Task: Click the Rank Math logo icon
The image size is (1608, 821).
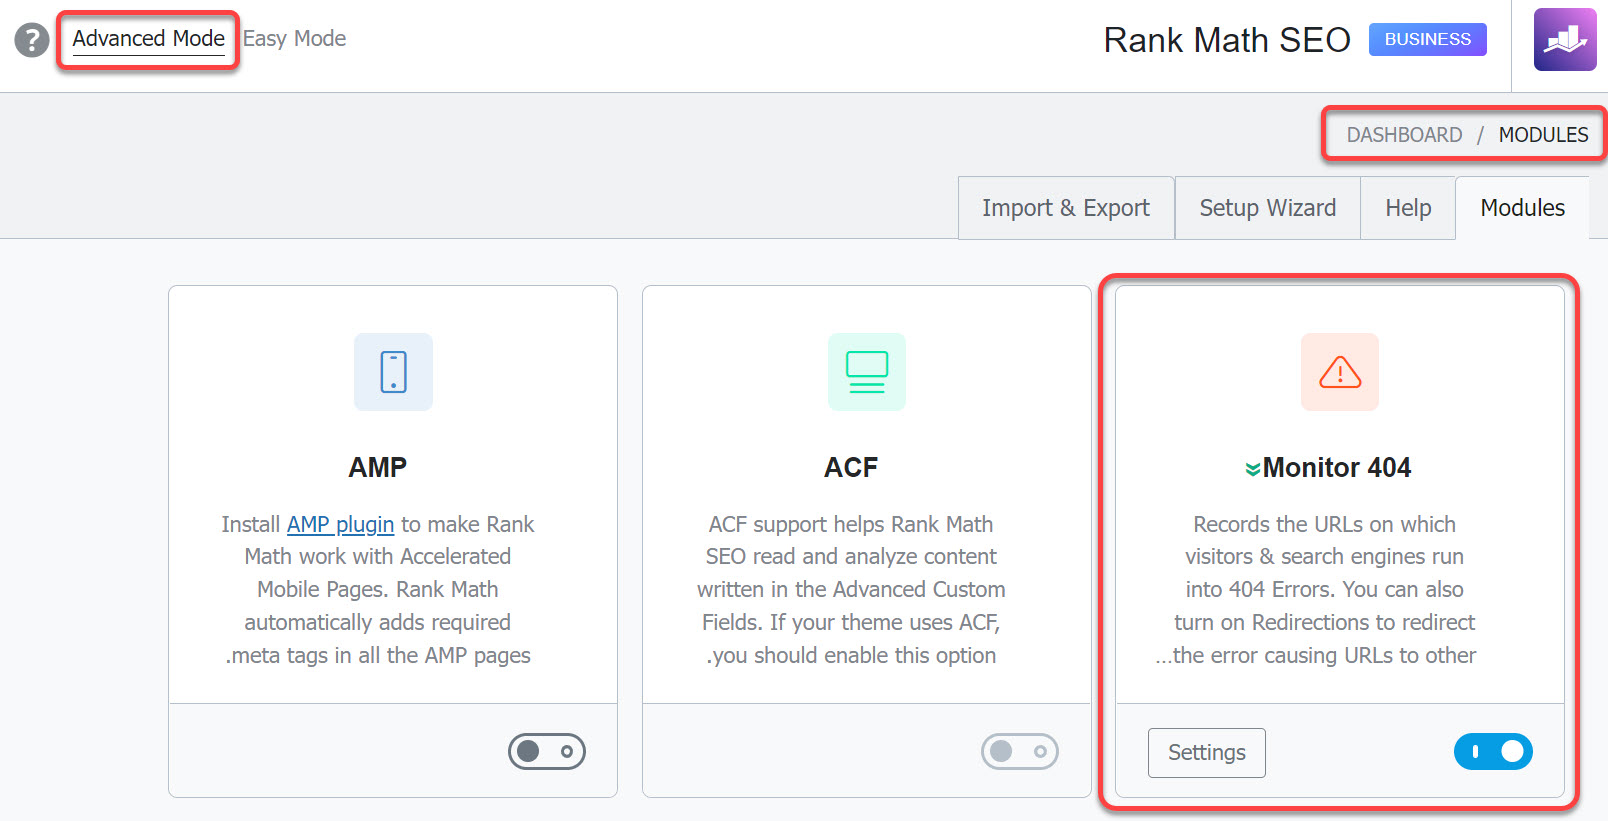Action: pyautogui.click(x=1565, y=40)
